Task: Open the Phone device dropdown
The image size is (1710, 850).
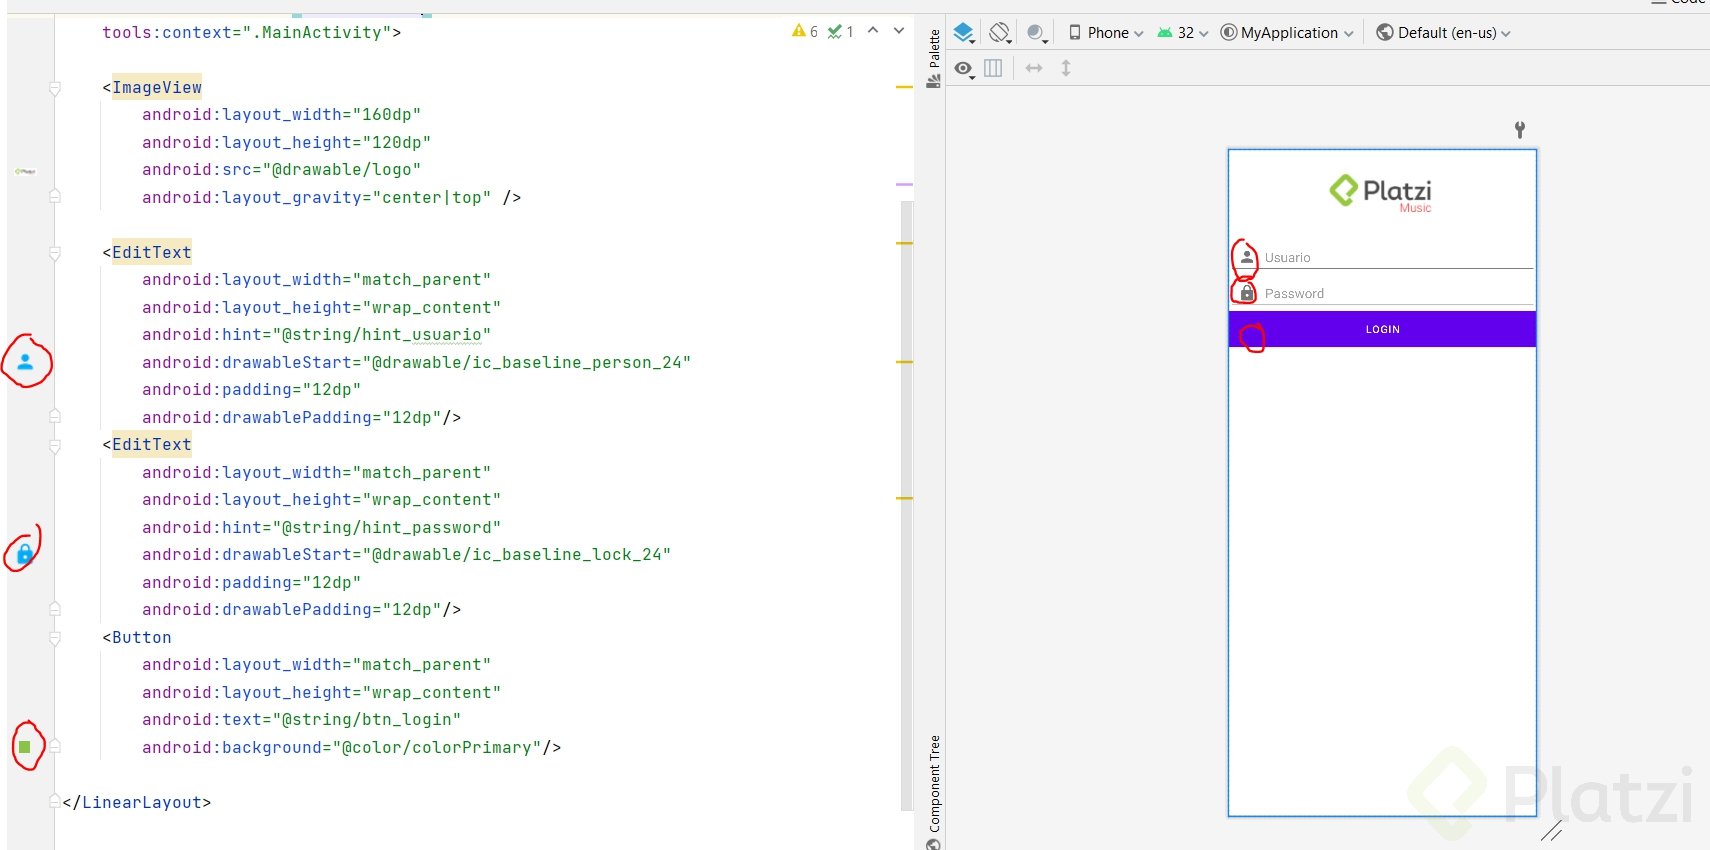Action: tap(1106, 33)
